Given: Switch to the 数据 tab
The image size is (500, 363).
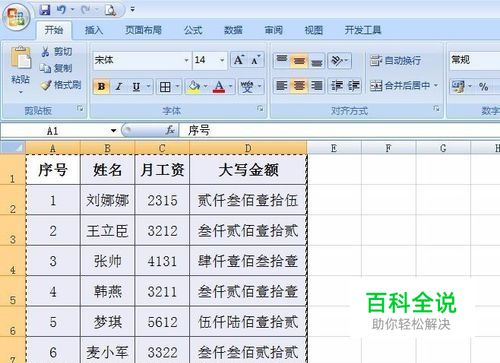Looking at the screenshot, I should point(233,30).
